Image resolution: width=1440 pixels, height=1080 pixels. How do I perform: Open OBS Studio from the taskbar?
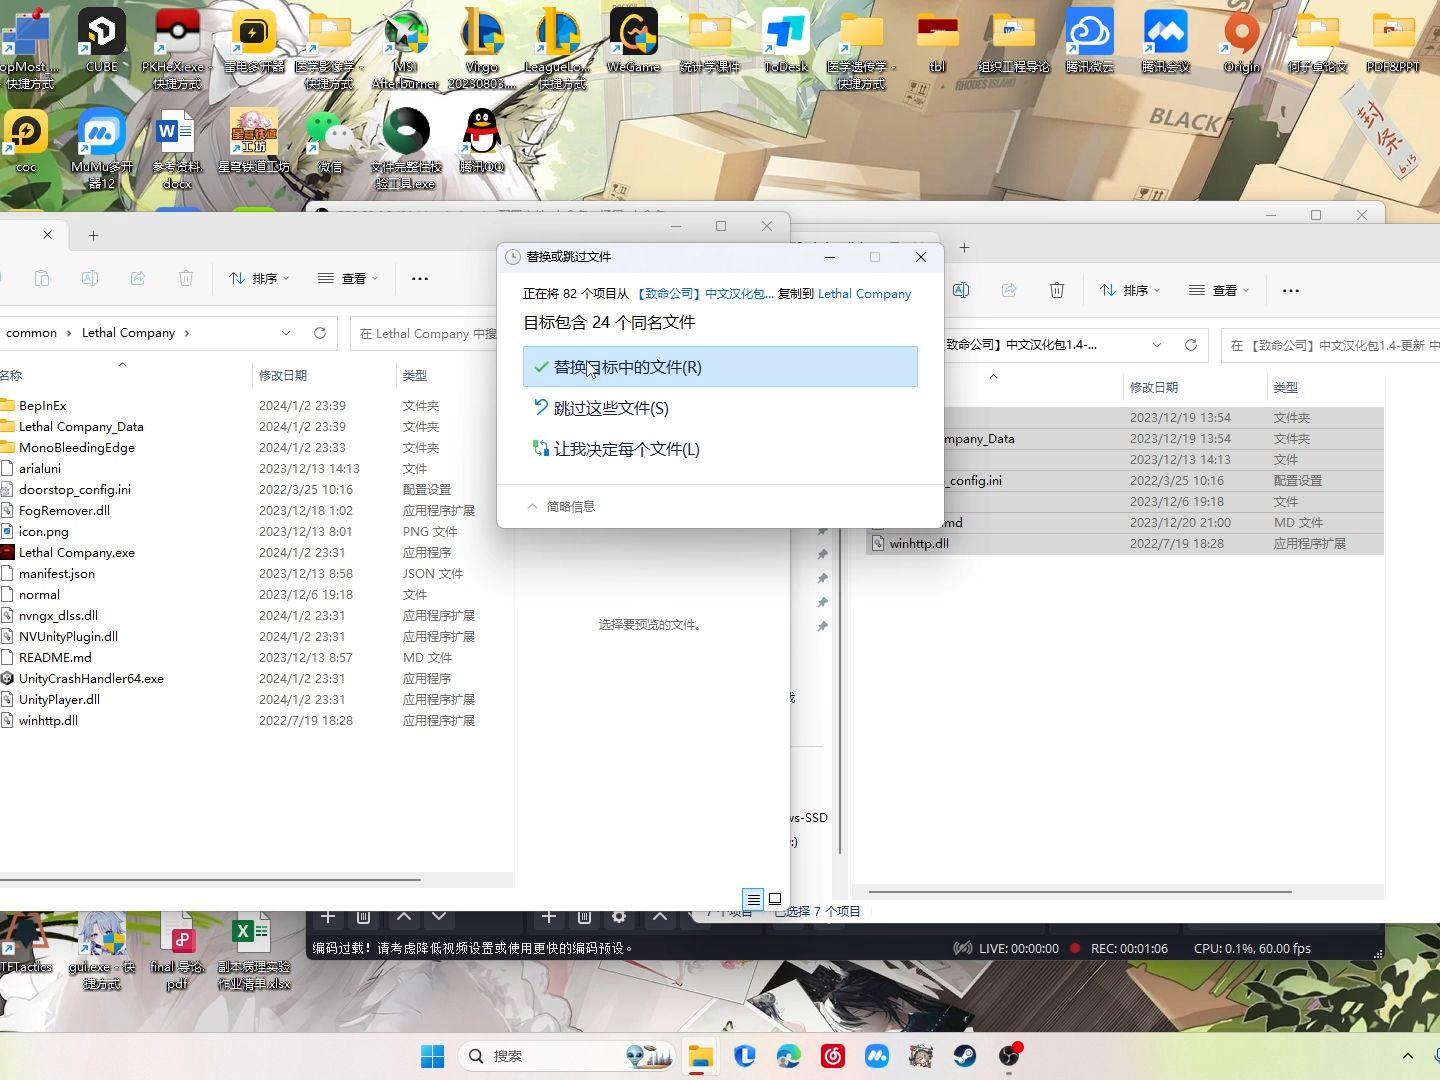point(1009,1056)
